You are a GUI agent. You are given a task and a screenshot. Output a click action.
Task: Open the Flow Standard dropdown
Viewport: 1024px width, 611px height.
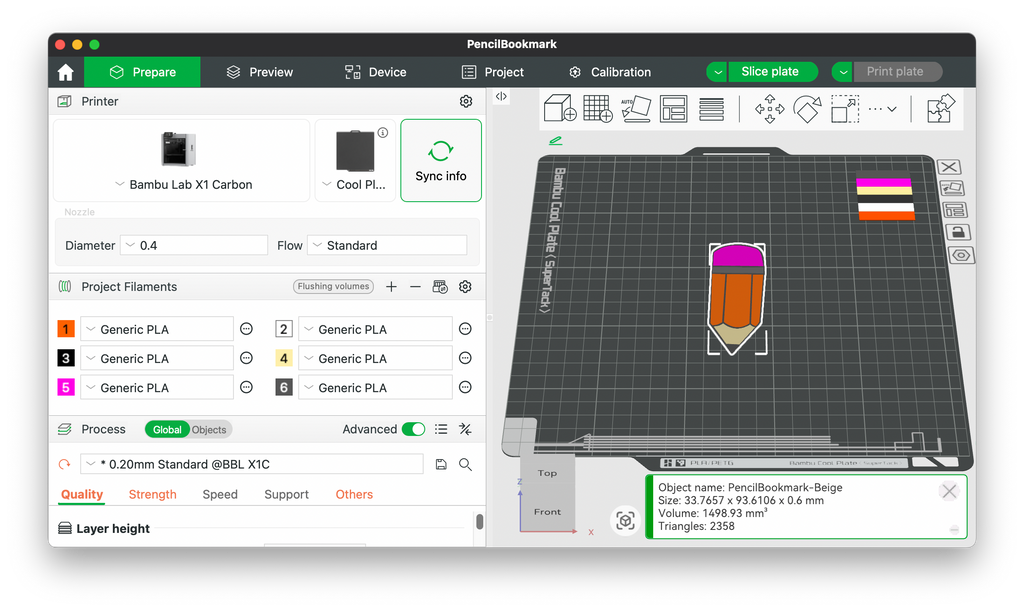(387, 245)
